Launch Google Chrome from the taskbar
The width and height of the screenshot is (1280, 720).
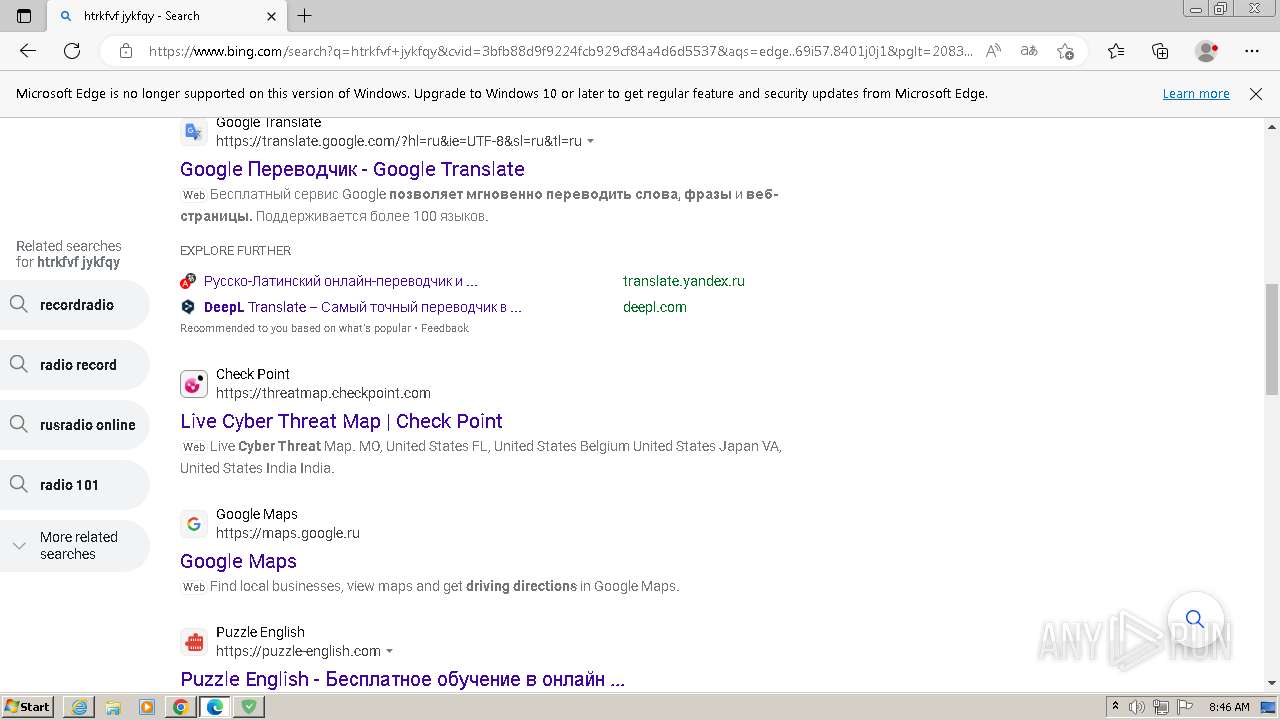pos(181,706)
